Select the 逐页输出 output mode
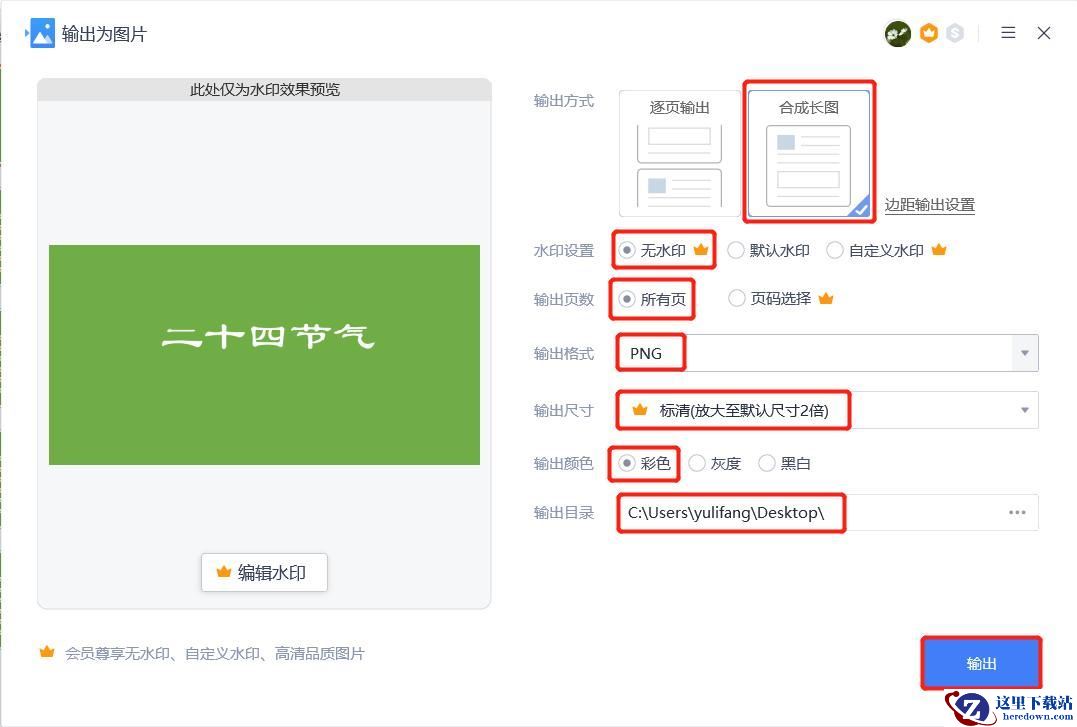Screen dimensions: 1077x727 click(x=680, y=153)
